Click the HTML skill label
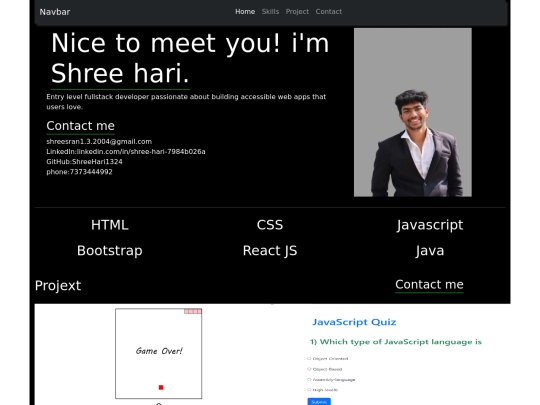 (x=110, y=225)
